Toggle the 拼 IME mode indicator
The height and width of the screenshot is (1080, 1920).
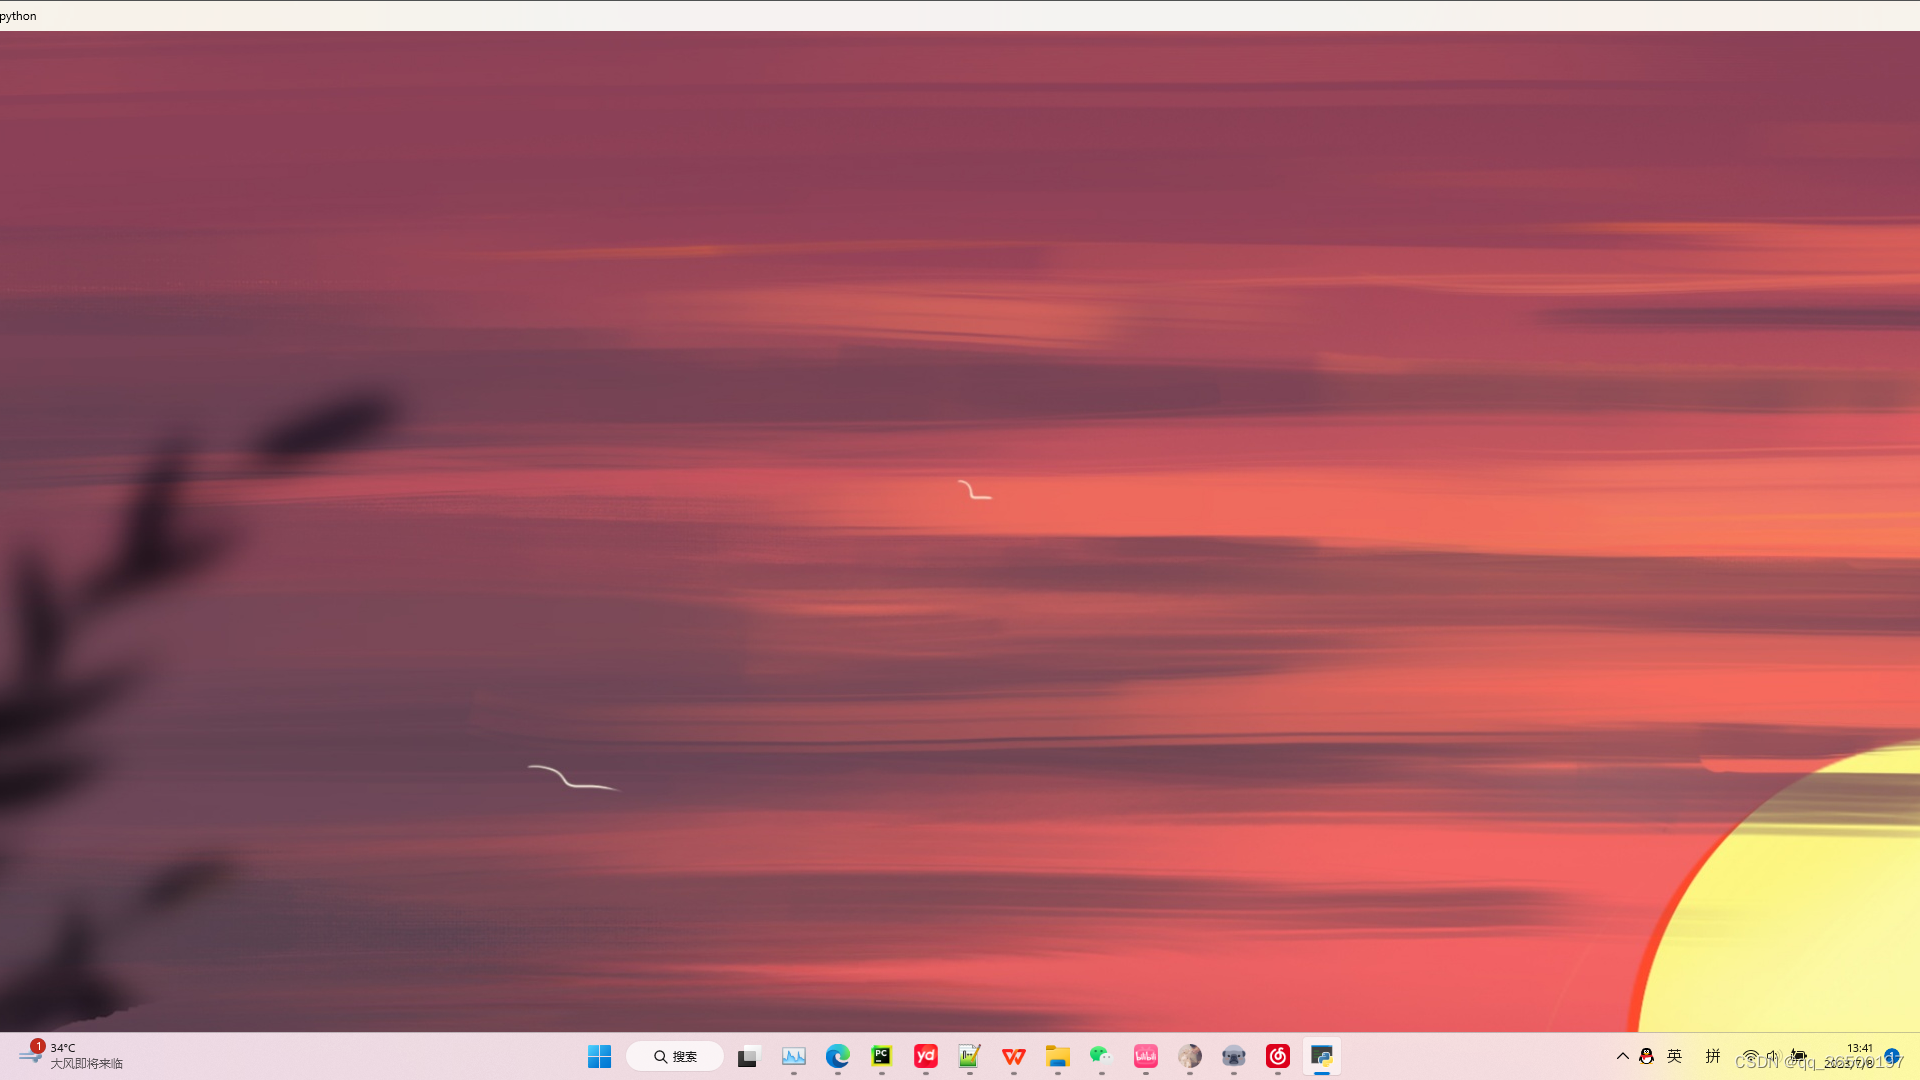click(x=1713, y=1056)
